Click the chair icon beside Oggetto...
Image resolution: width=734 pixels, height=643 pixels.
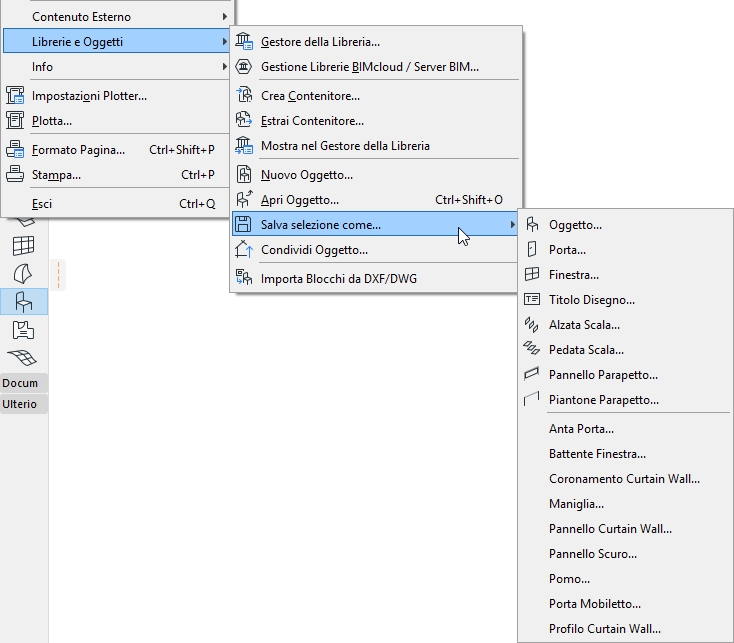point(532,225)
